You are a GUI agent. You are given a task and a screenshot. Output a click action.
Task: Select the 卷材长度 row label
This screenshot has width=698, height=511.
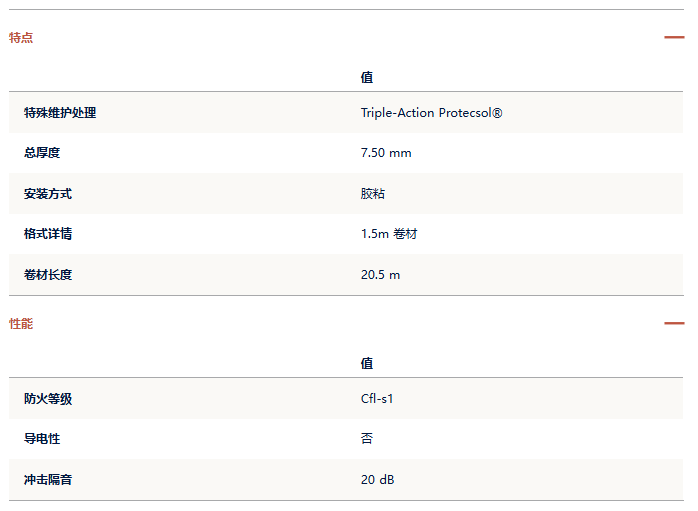48,275
